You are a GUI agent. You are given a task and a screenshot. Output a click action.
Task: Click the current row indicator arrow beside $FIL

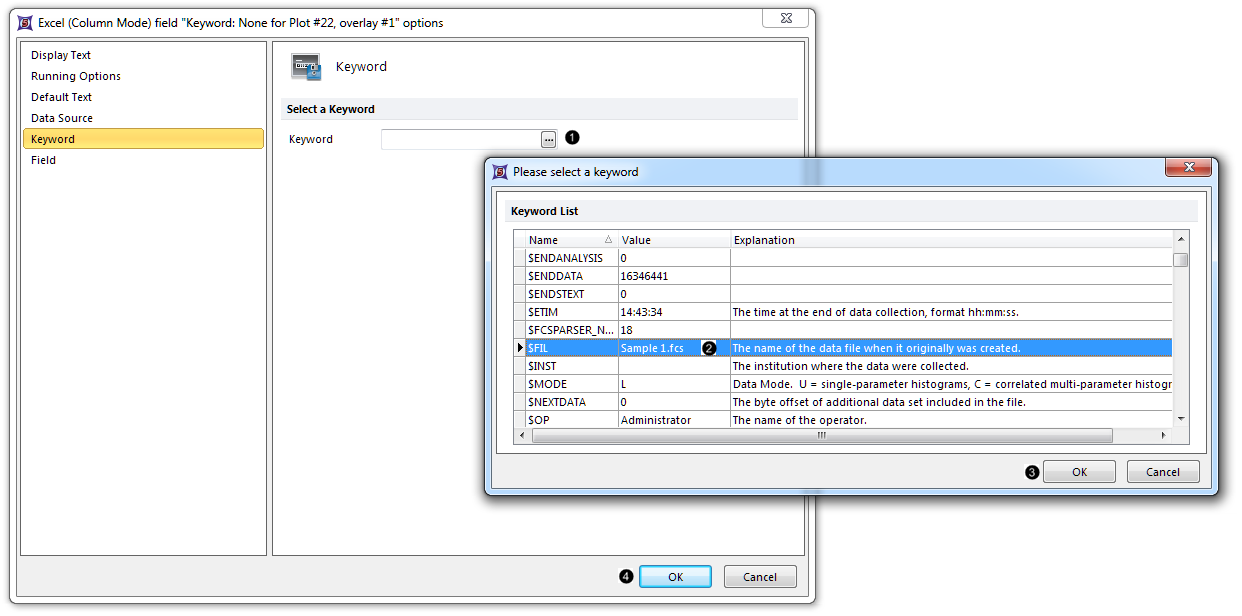(x=519, y=348)
